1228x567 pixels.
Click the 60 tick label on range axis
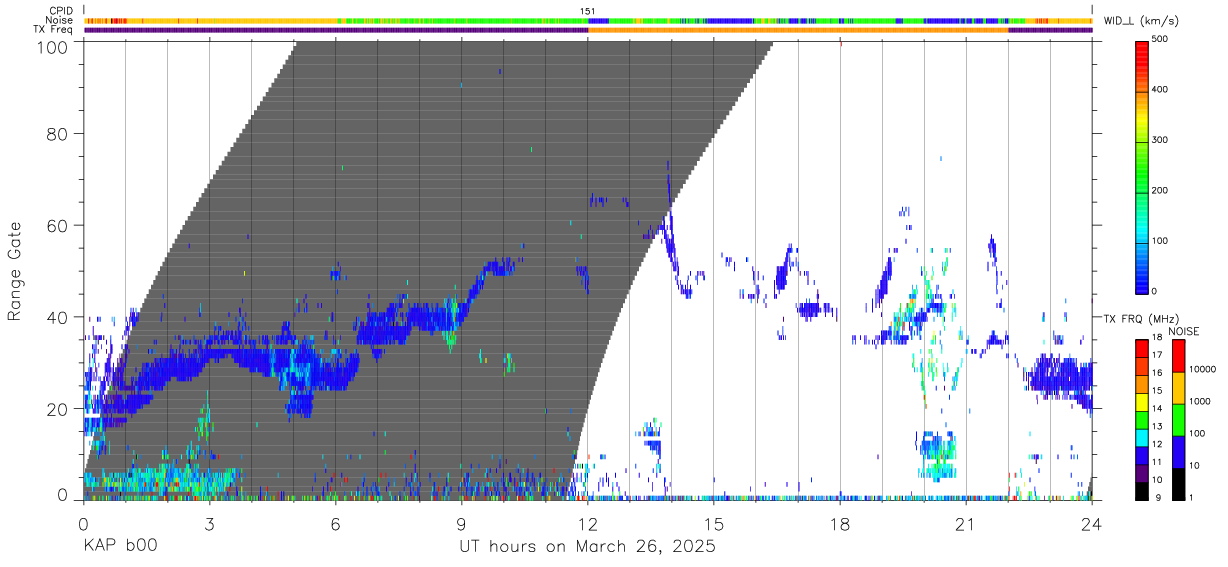57,225
